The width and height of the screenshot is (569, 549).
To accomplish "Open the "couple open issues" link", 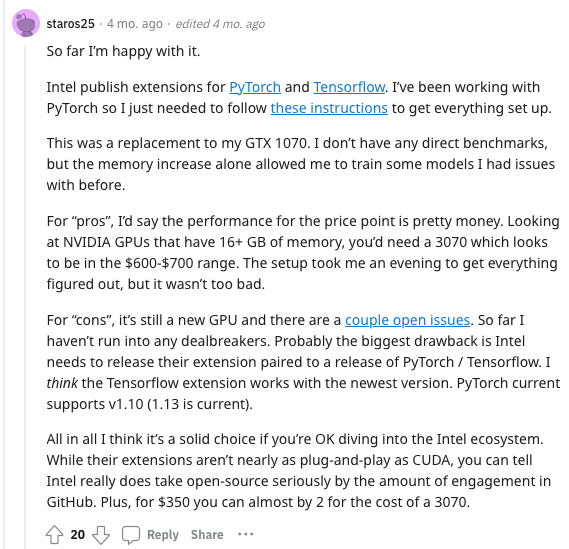I will 407,320.
